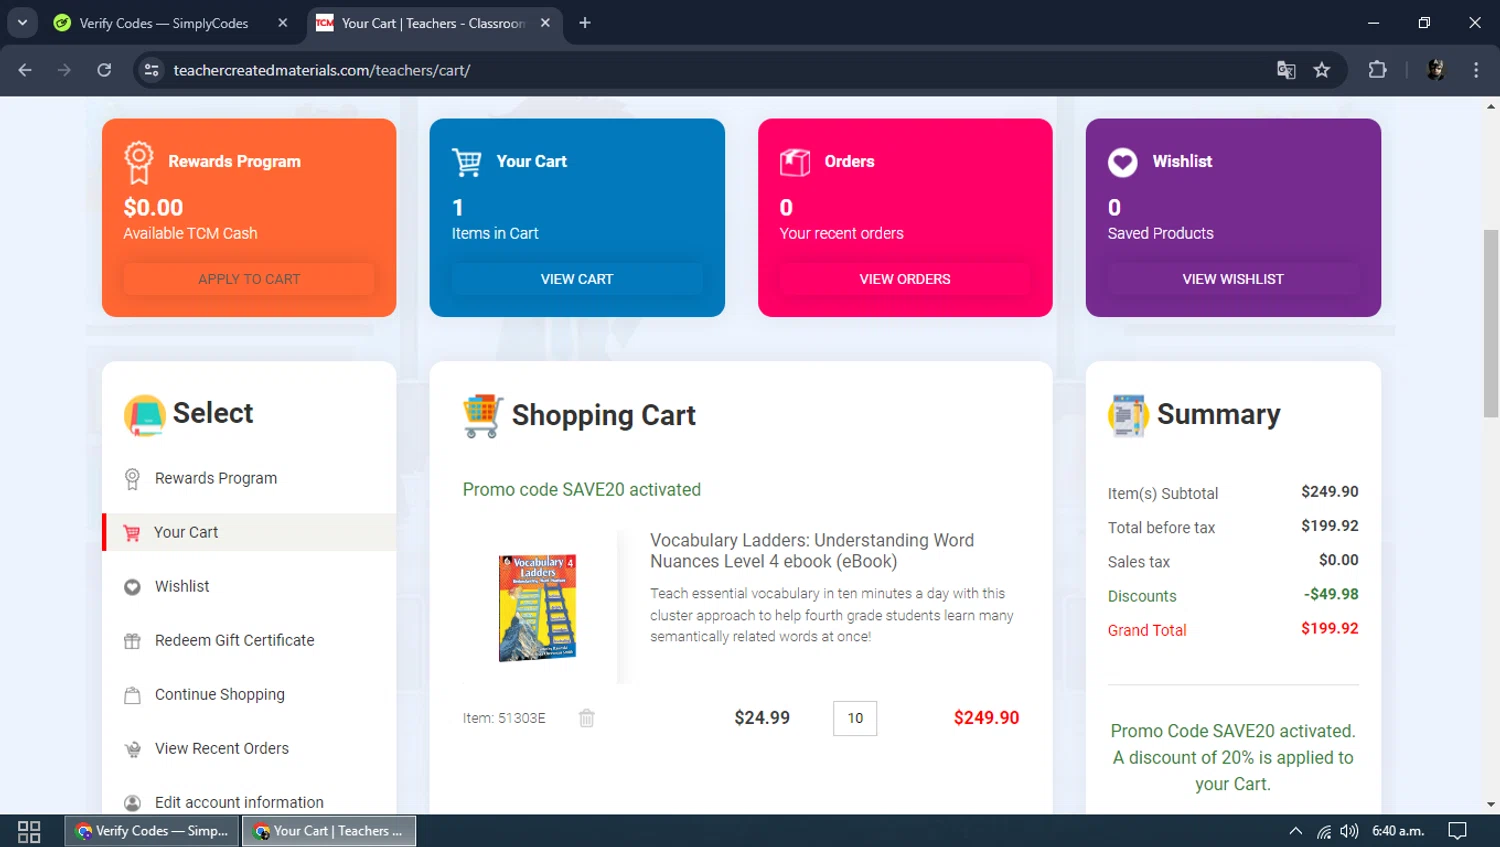
Task: Click the address bar URL
Action: click(322, 70)
